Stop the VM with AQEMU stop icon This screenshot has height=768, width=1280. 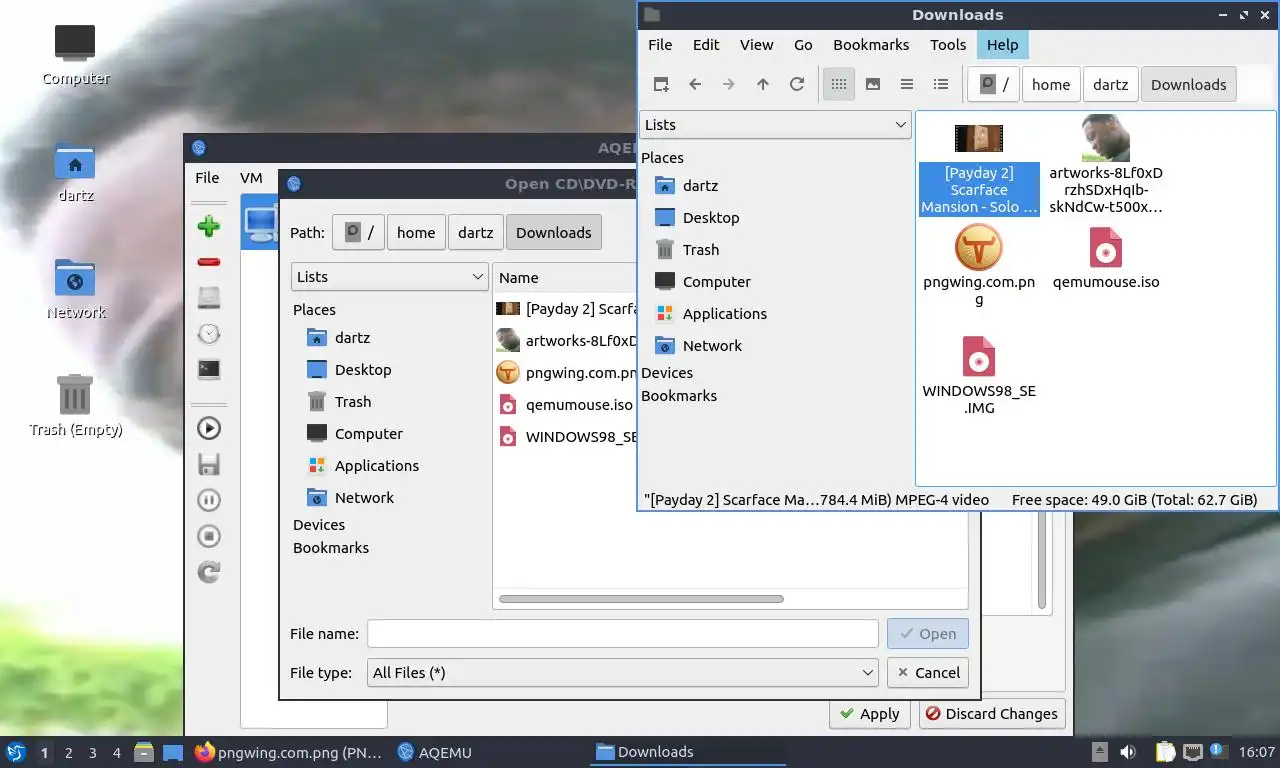pyautogui.click(x=209, y=536)
